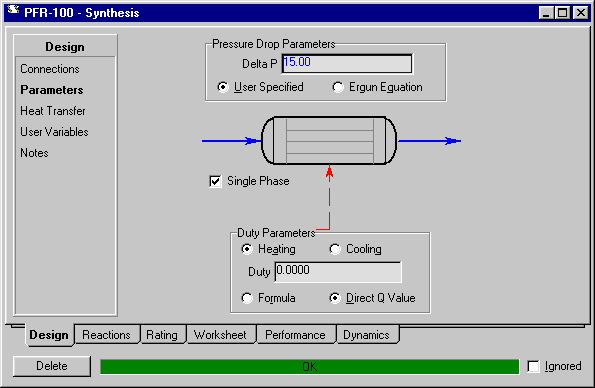Click the plug flow reactor vessel icon
The height and width of the screenshot is (388, 595).
click(x=329, y=140)
